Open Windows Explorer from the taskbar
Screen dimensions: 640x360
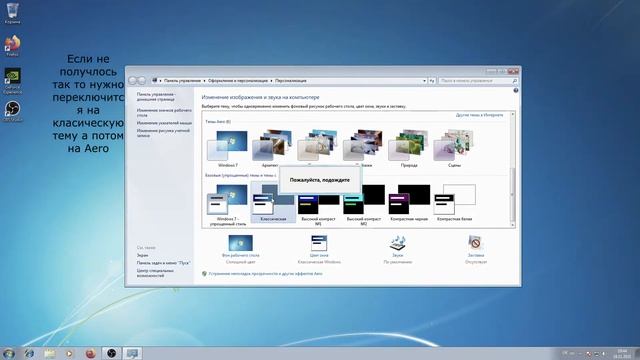50,353
